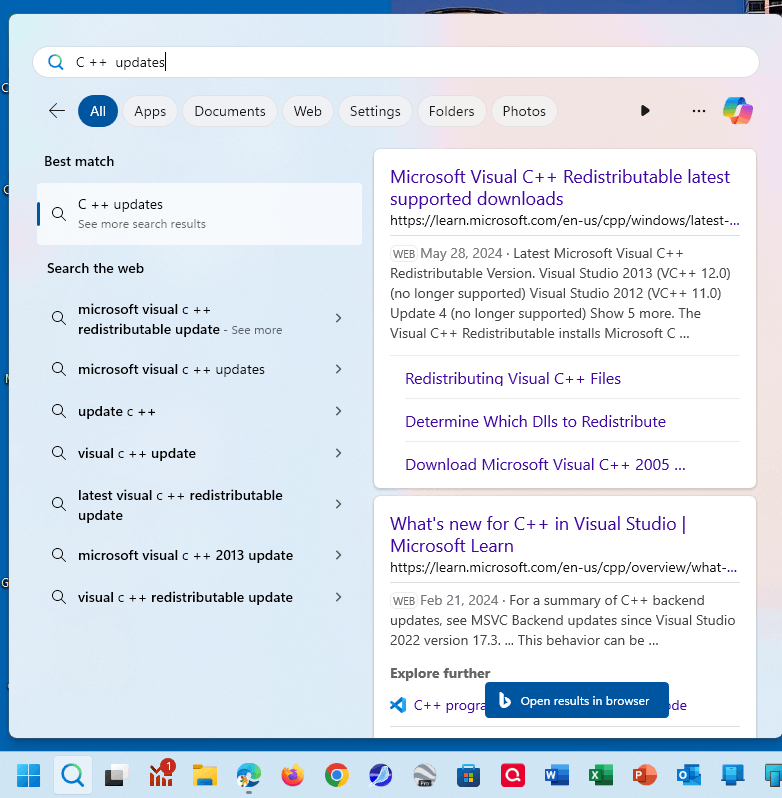Expand 'visual c ++ update' suggestion arrow
The image size is (782, 798).
tap(338, 453)
